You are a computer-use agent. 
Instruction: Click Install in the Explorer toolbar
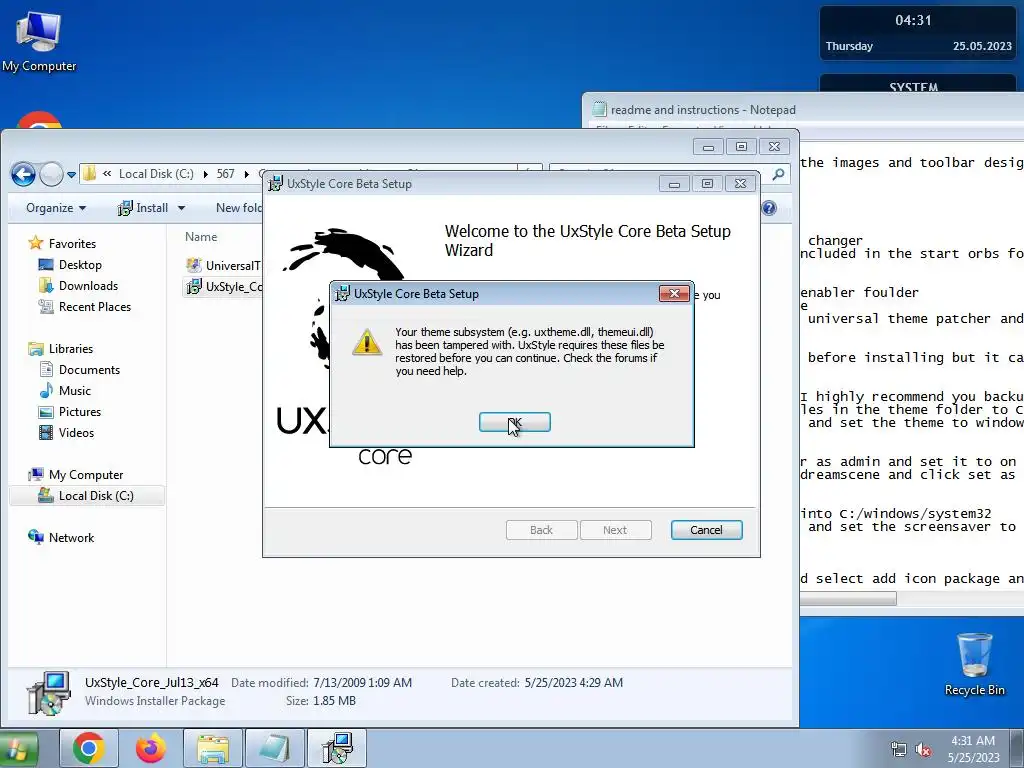(143, 208)
